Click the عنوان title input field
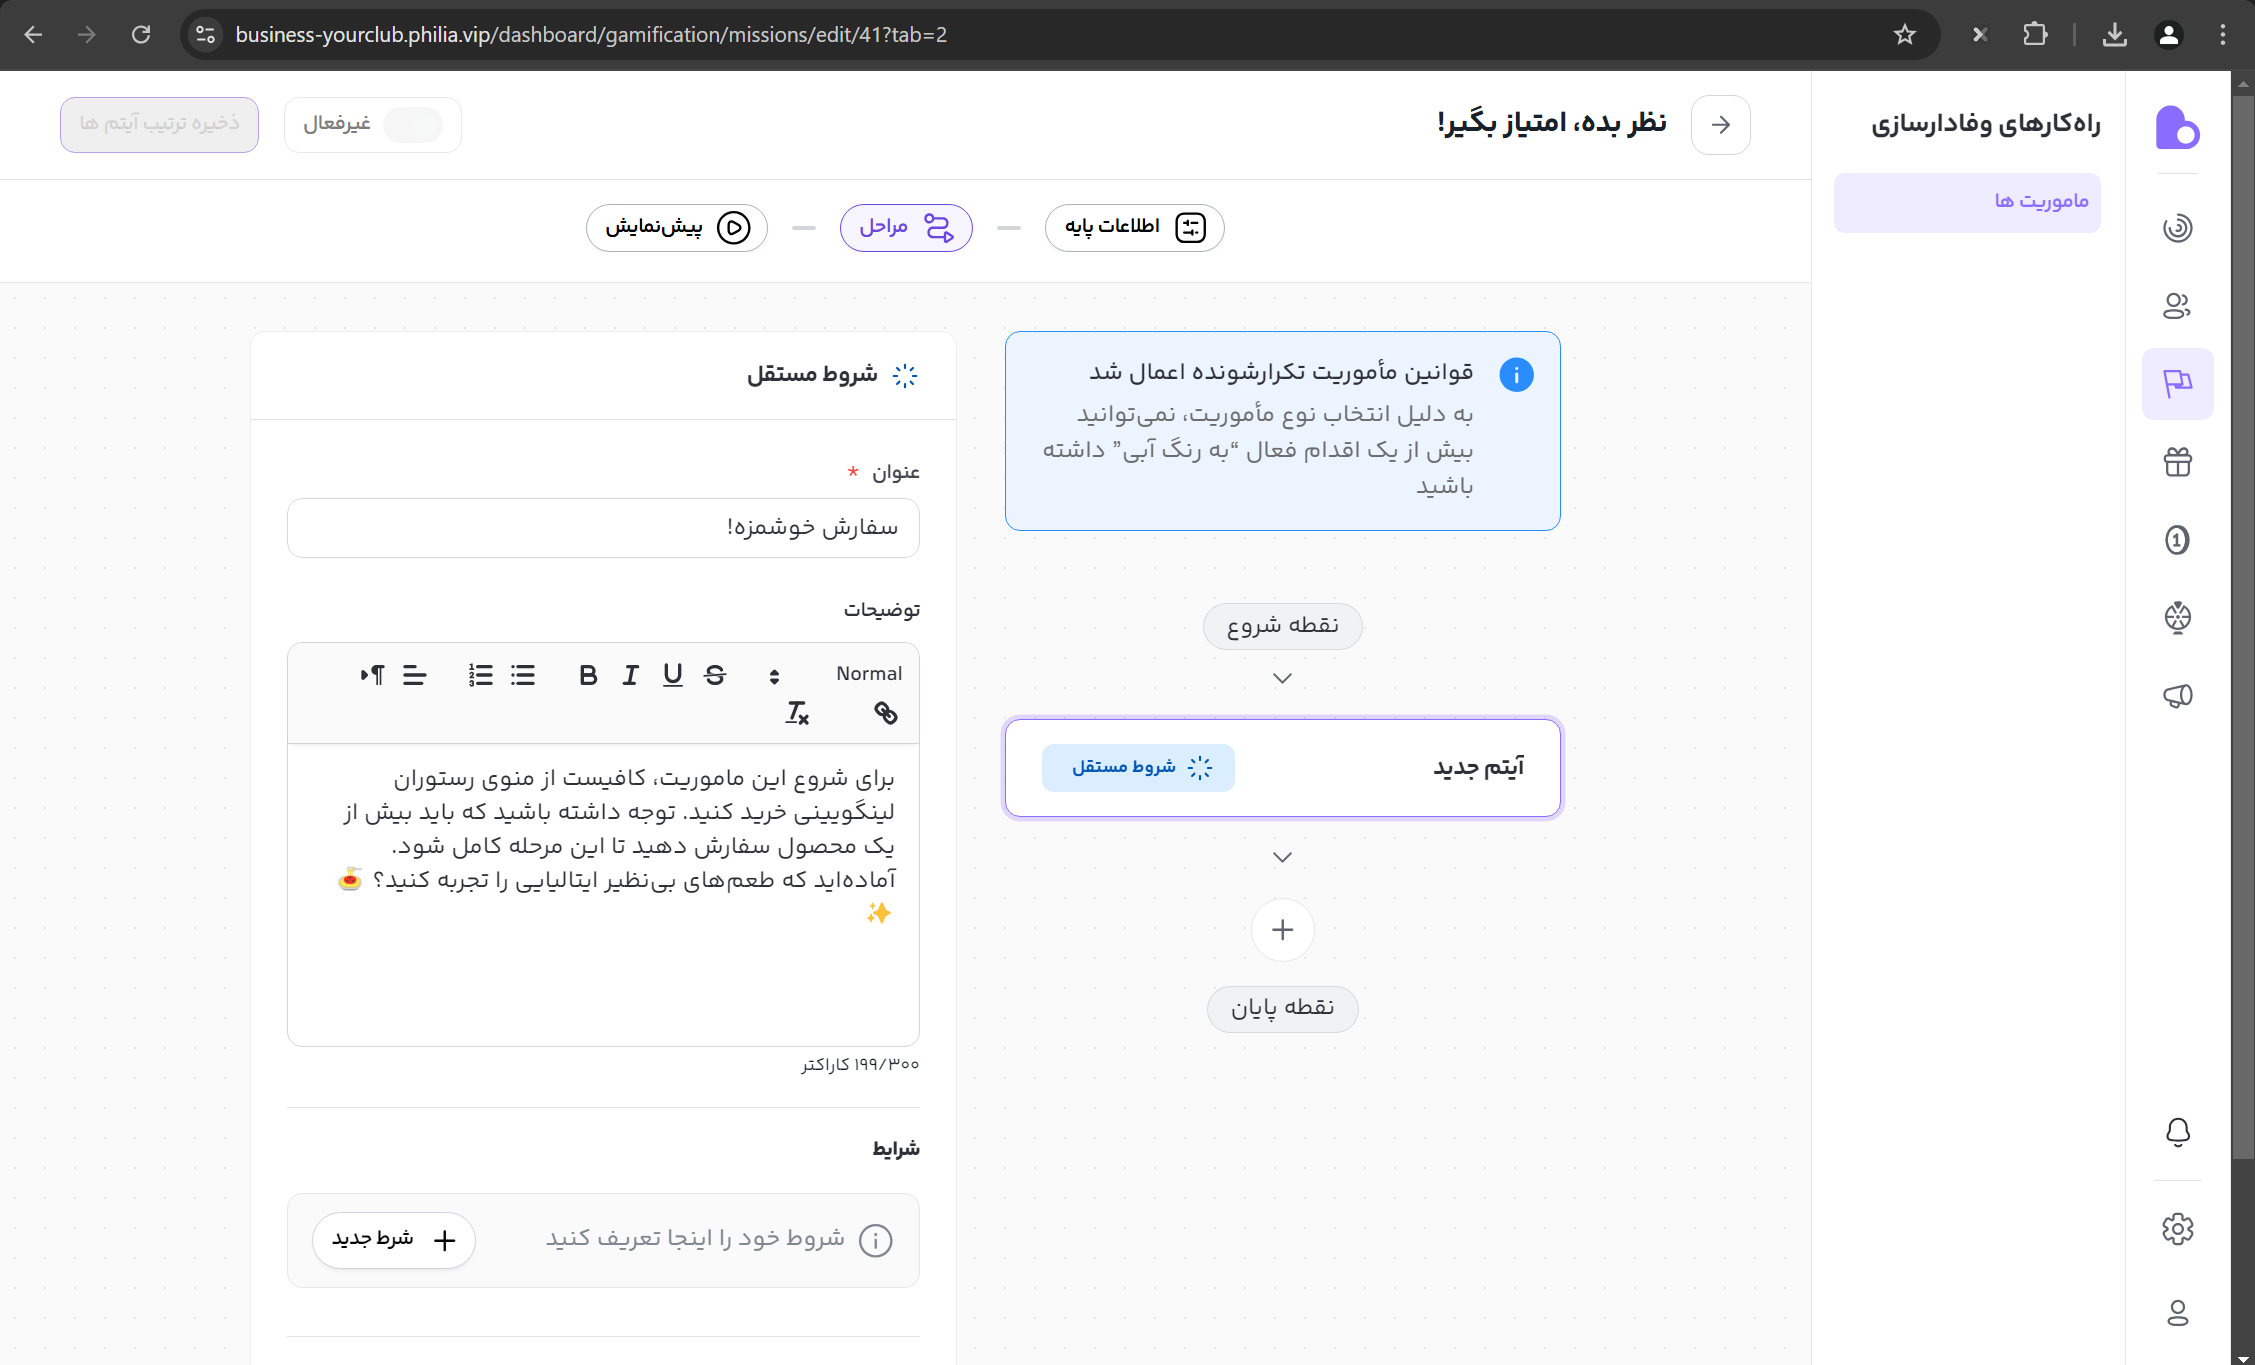This screenshot has width=2255, height=1365. 603,528
